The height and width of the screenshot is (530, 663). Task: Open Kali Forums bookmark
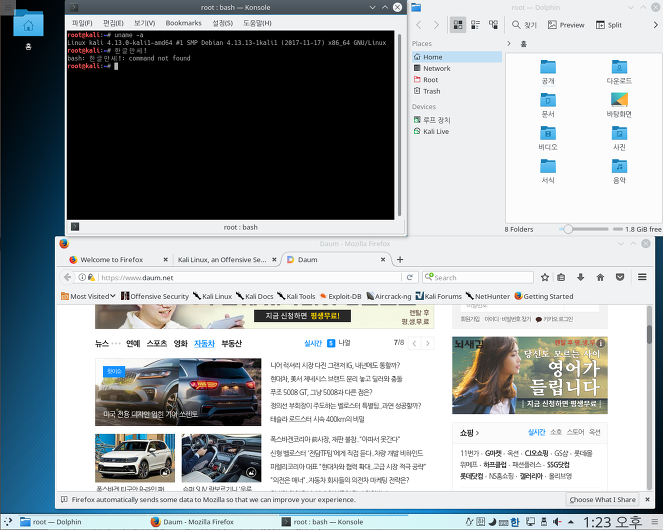(x=438, y=296)
